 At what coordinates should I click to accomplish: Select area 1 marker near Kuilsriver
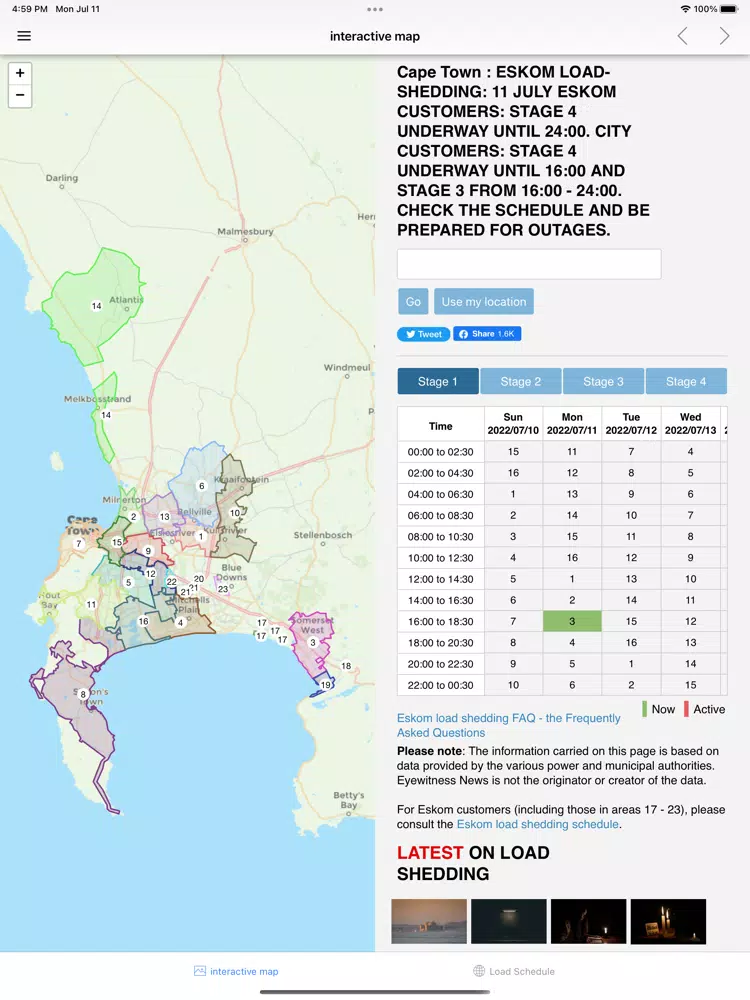pyautogui.click(x=200, y=536)
